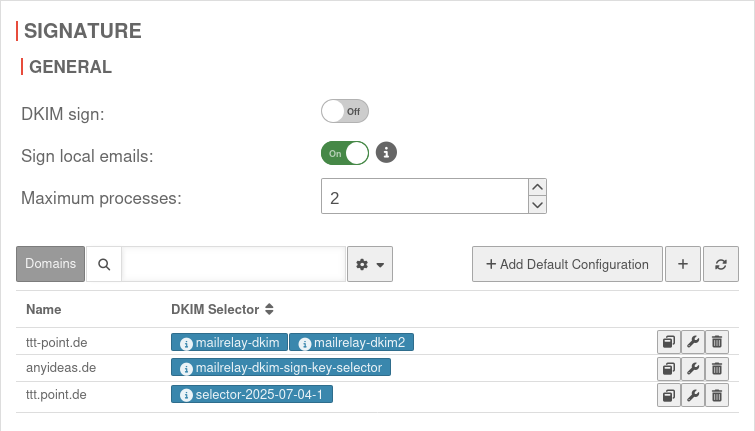Decrease Maximum processes value

click(537, 205)
